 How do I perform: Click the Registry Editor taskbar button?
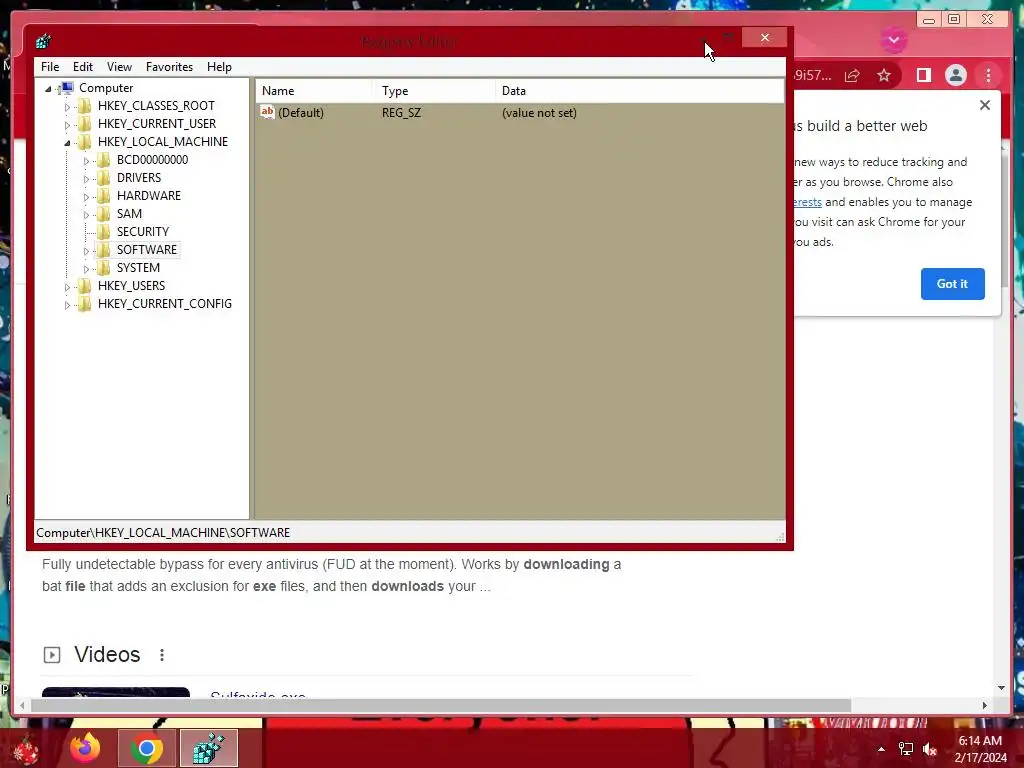209,748
